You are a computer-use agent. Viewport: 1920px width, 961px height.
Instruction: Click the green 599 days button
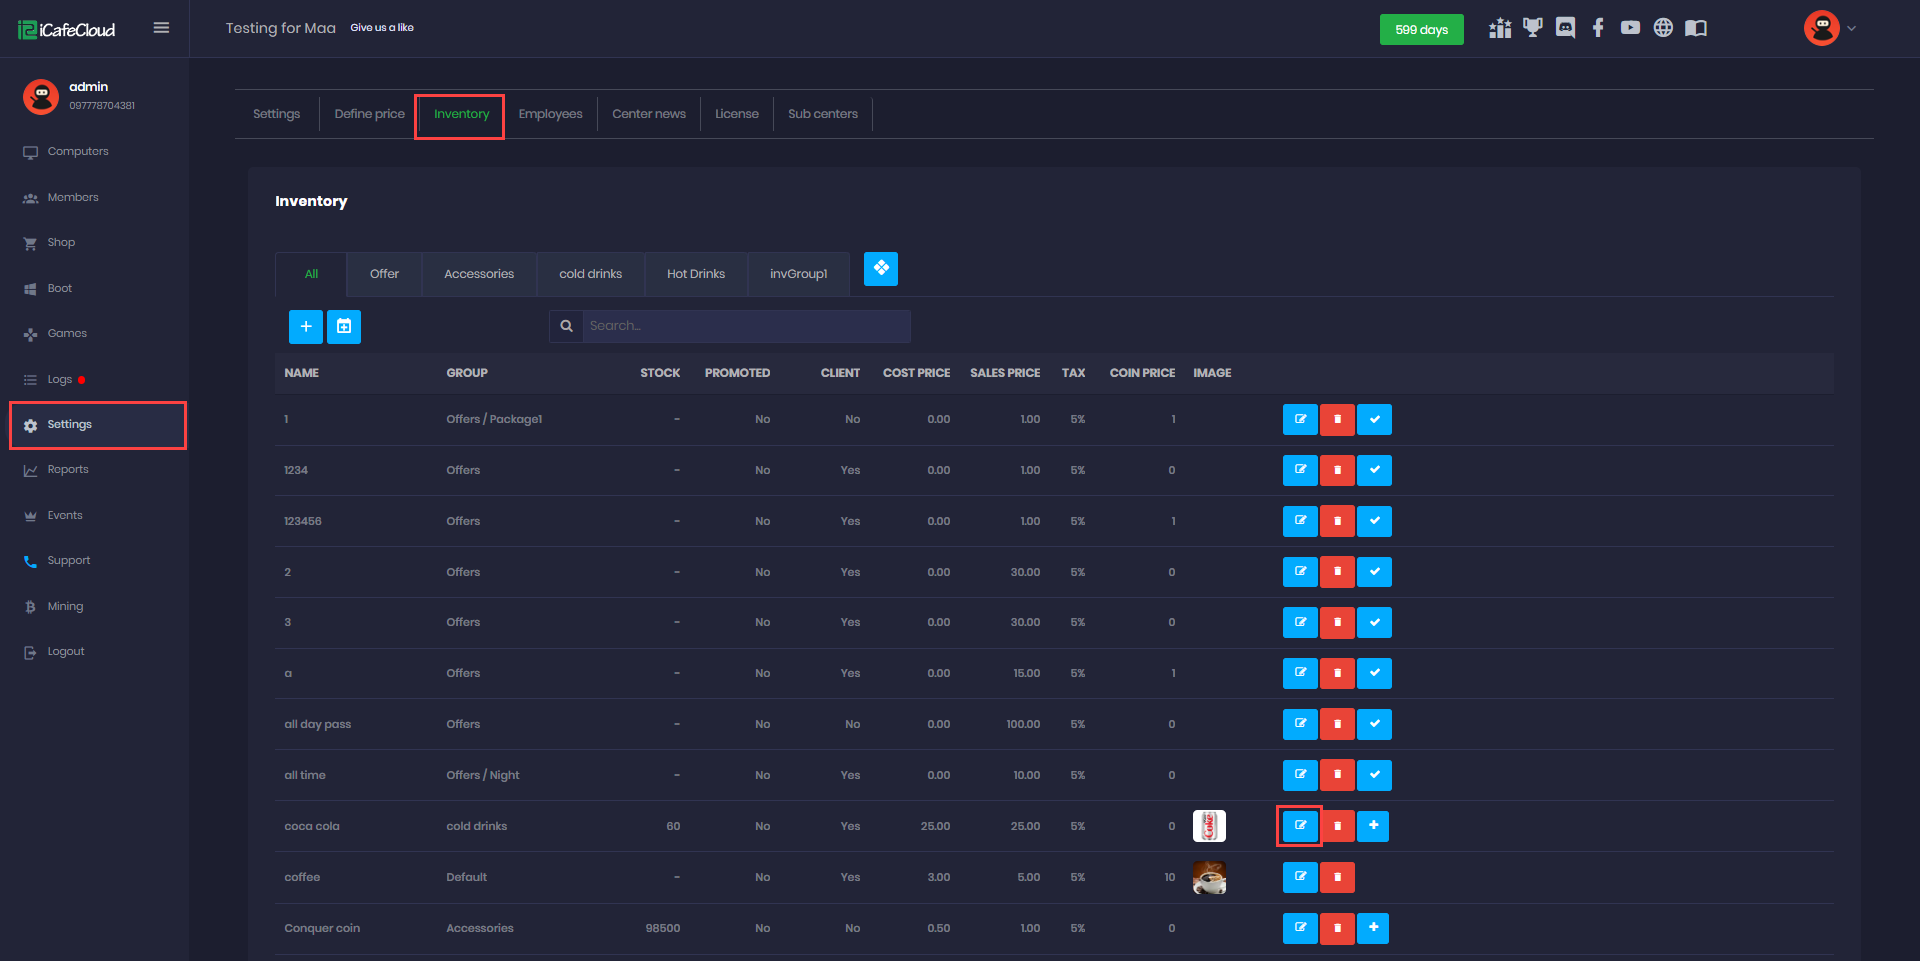click(x=1421, y=30)
